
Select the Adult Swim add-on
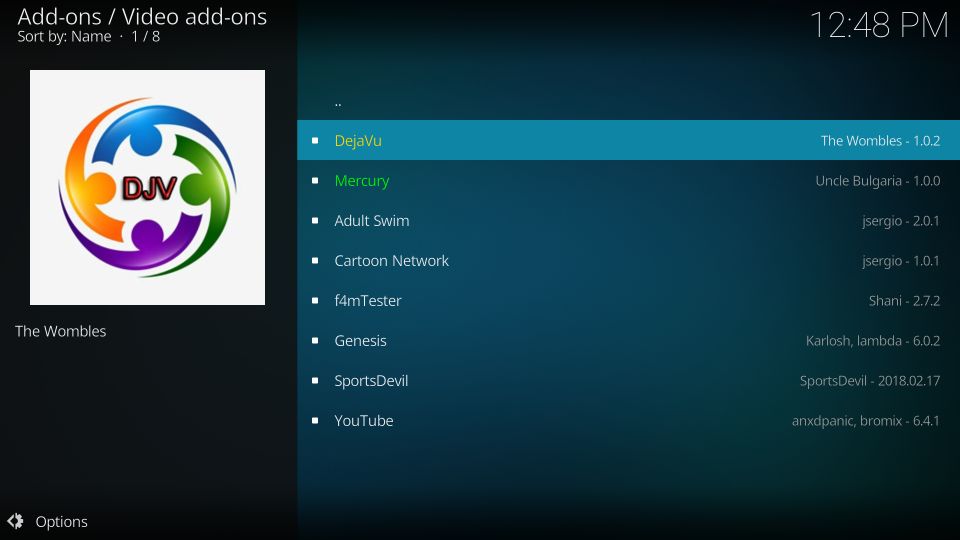(x=628, y=220)
